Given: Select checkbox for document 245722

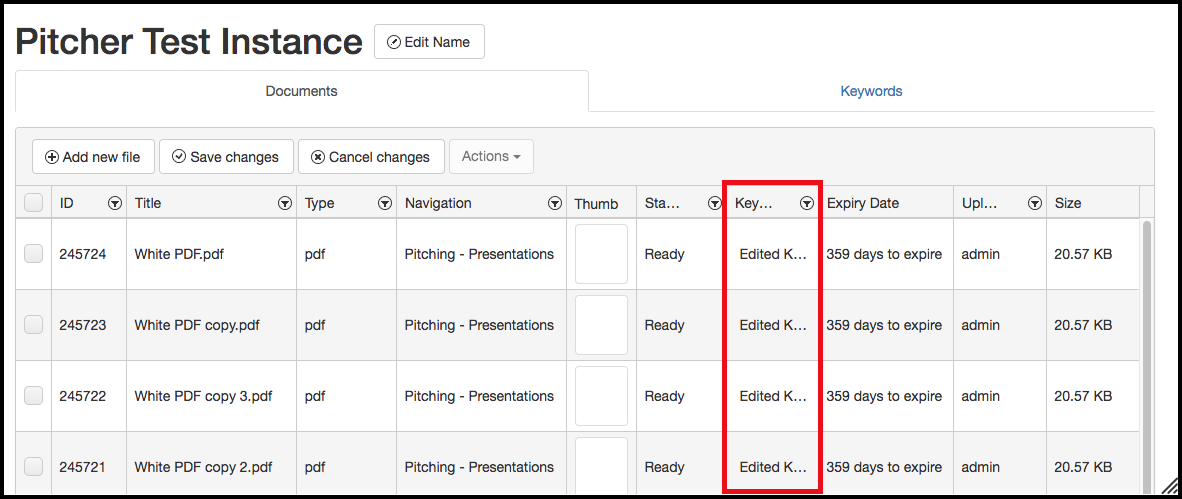Looking at the screenshot, I should pos(34,396).
